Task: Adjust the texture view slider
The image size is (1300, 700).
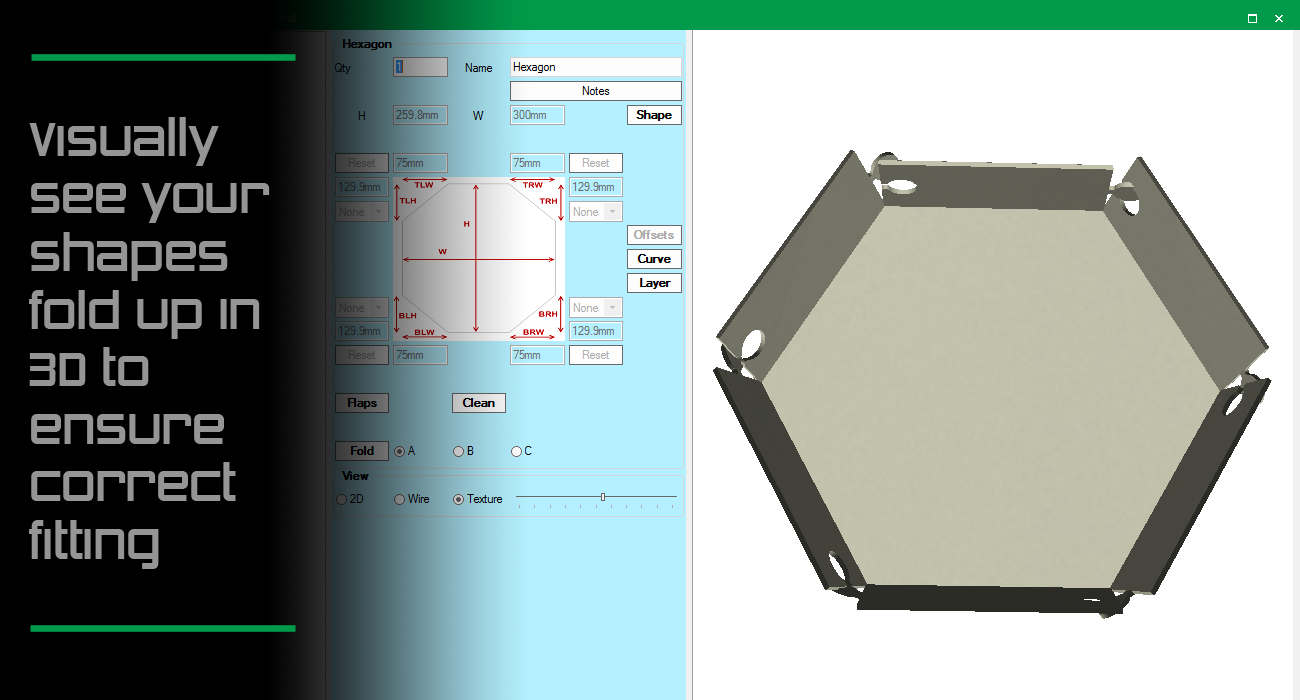Action: (x=603, y=496)
